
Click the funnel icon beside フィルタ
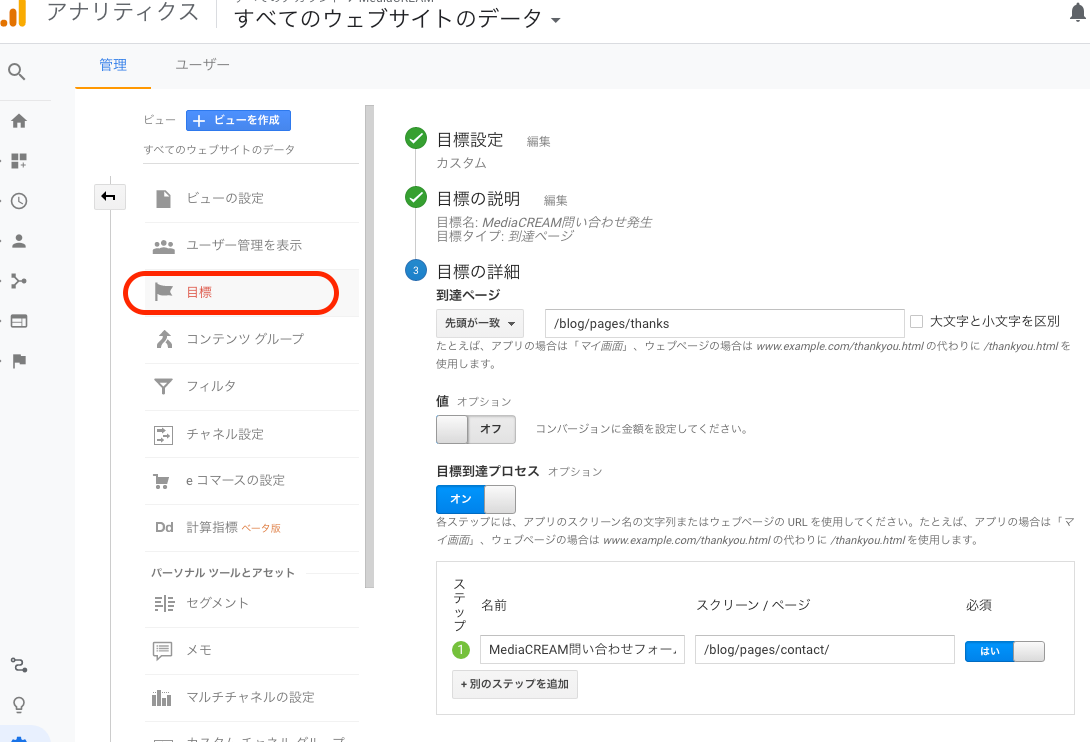163,386
